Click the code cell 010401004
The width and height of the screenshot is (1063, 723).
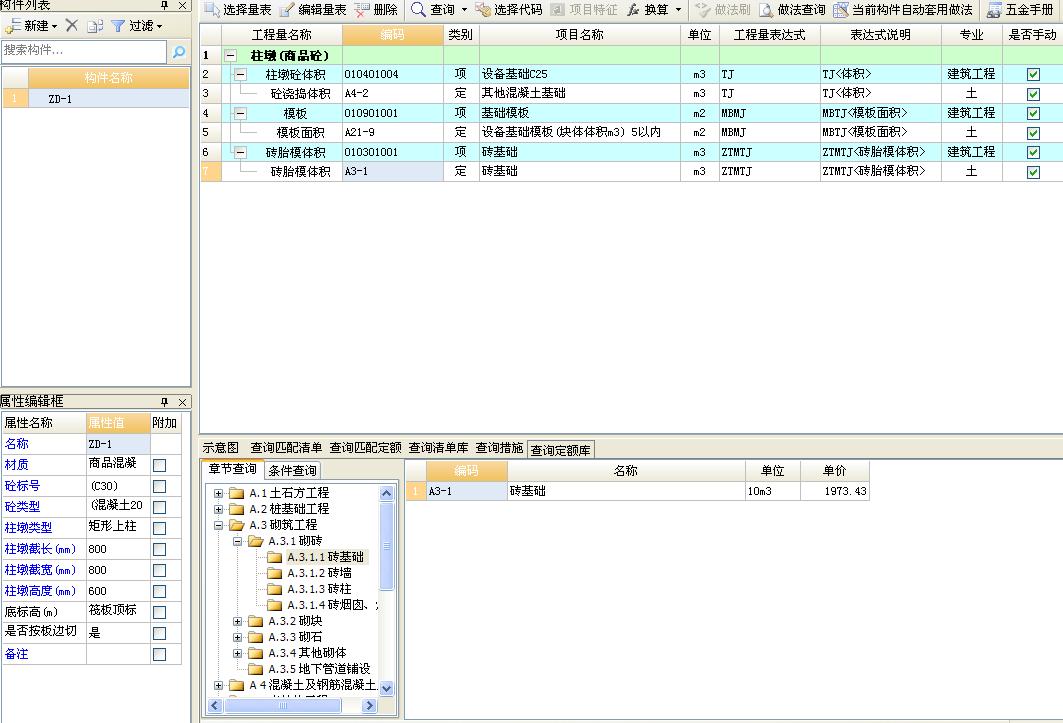(x=393, y=75)
